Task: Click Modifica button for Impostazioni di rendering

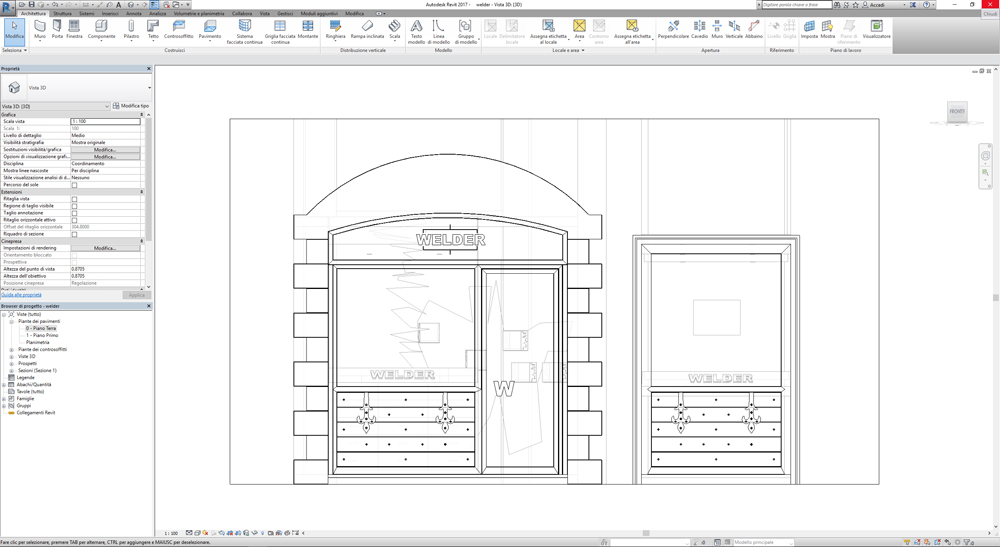Action: (105, 248)
